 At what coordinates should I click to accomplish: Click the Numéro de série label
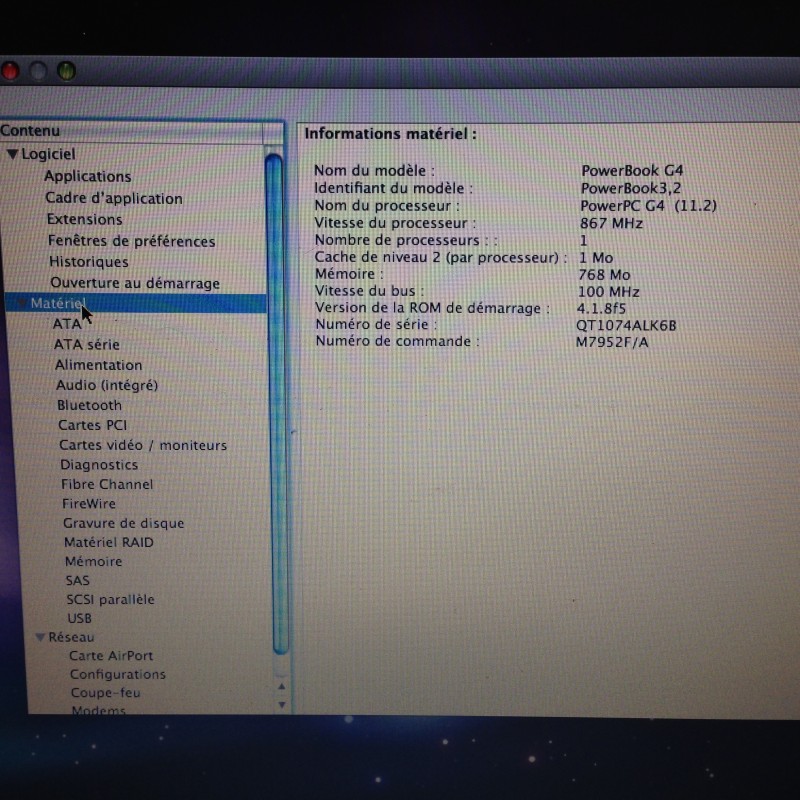(x=377, y=324)
